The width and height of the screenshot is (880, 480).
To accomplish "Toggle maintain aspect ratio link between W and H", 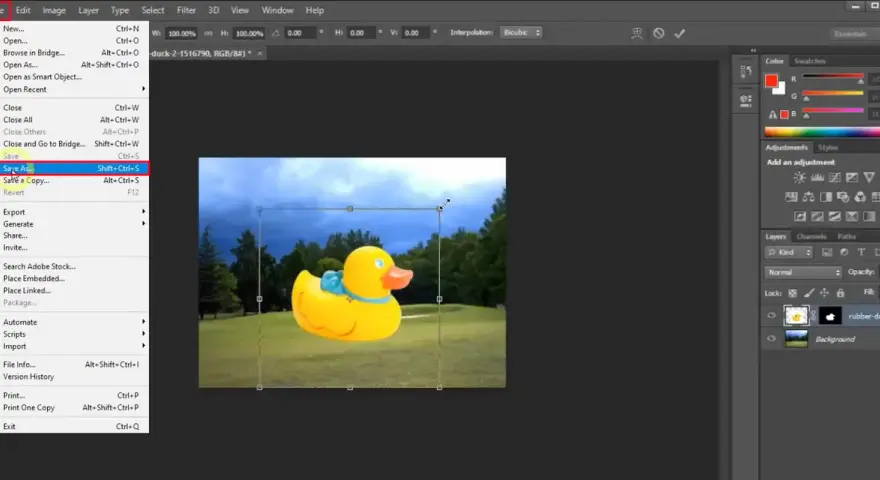I will coord(208,33).
